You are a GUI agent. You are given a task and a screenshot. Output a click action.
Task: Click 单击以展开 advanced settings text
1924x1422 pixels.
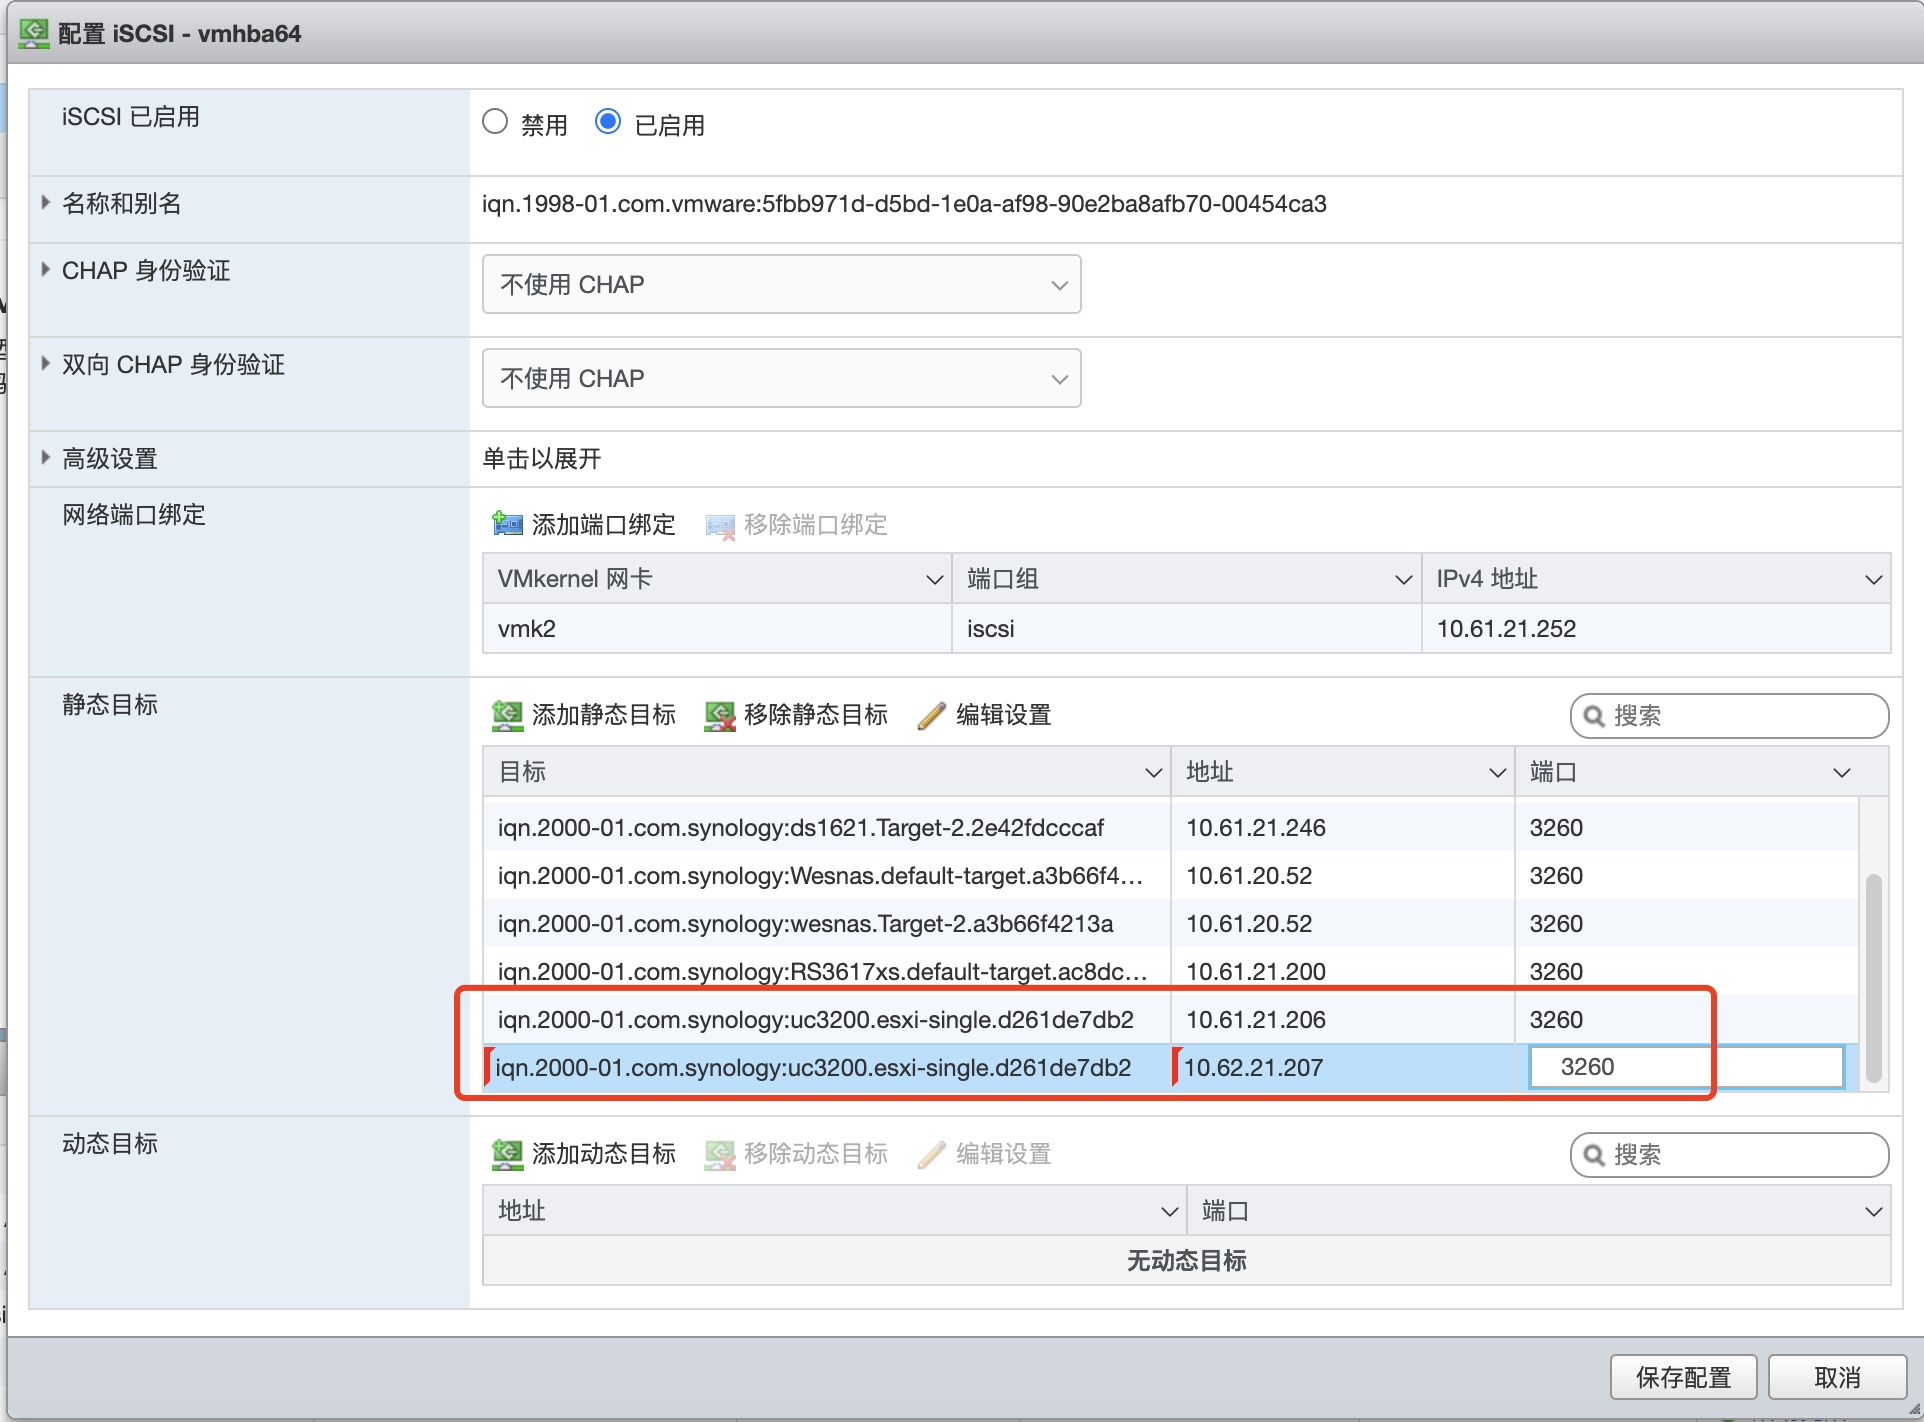(x=542, y=459)
